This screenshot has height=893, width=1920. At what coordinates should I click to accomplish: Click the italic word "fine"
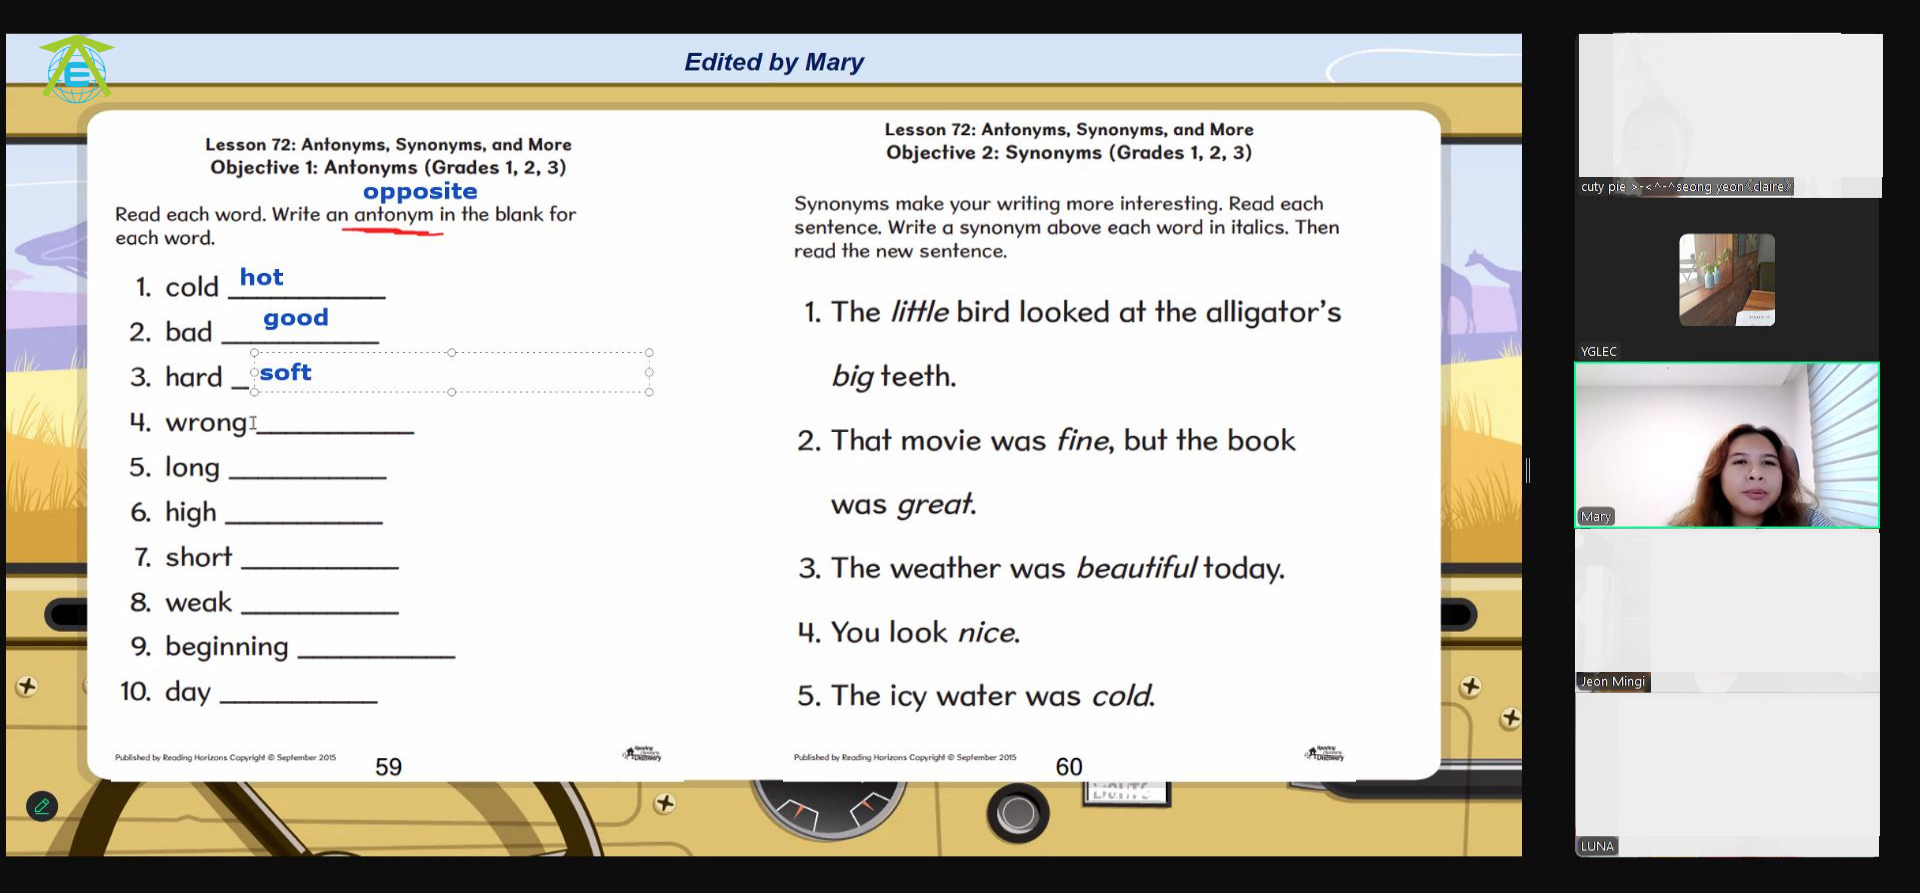coord(1083,440)
